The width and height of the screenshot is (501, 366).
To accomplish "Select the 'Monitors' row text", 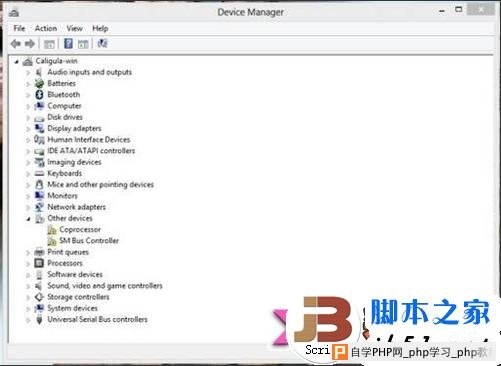I will (x=62, y=195).
